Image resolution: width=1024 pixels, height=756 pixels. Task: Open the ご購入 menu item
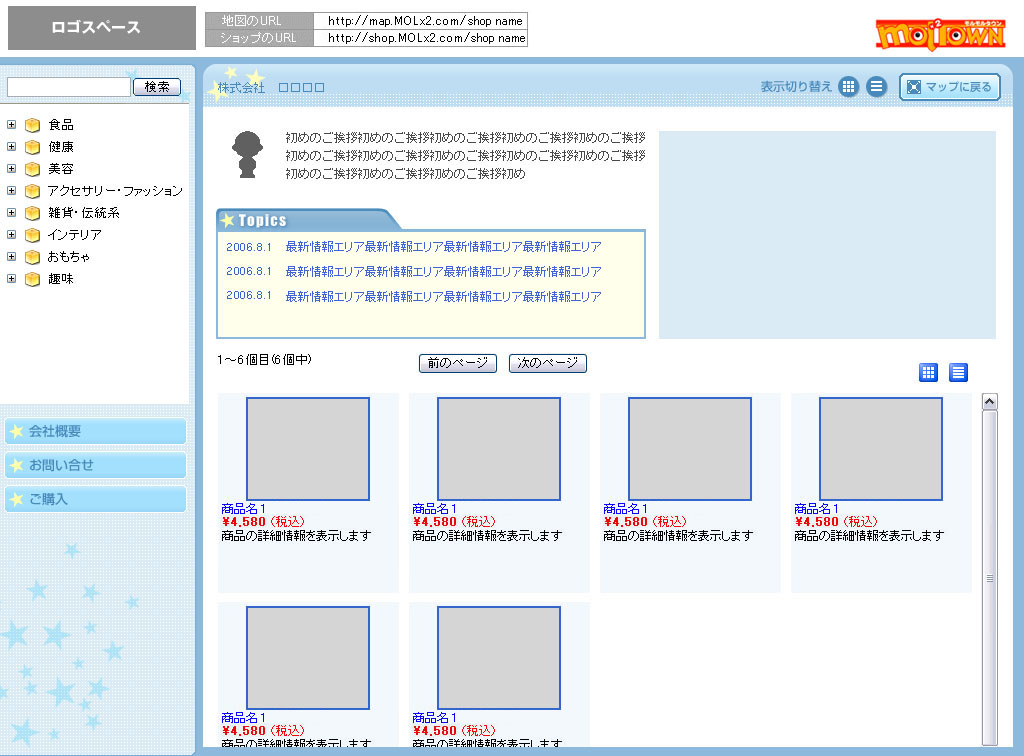(x=95, y=499)
